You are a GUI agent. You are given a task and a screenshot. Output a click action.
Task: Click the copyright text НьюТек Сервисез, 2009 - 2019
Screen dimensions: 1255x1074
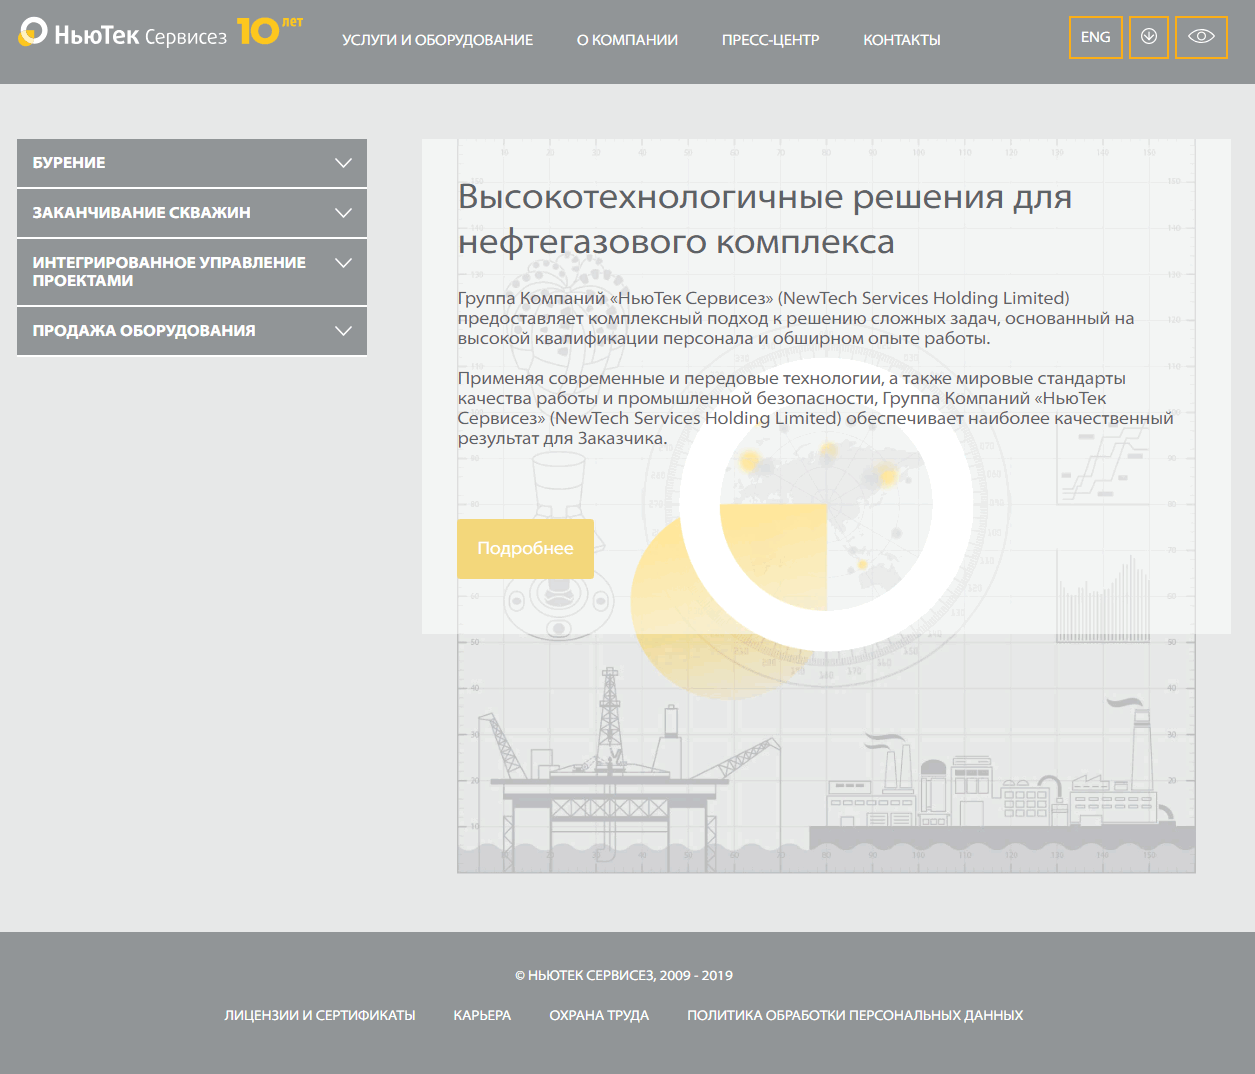pos(624,975)
